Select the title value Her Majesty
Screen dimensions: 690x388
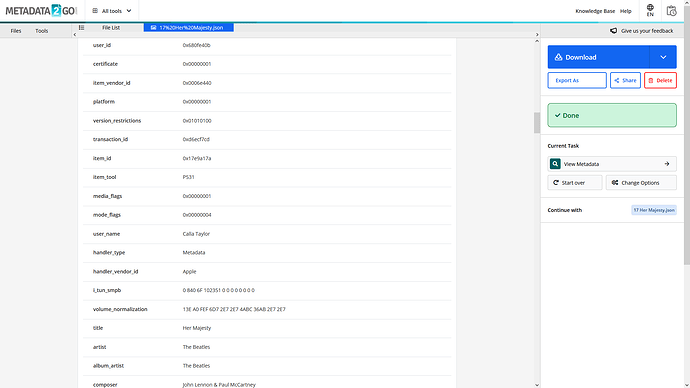[x=197, y=328]
